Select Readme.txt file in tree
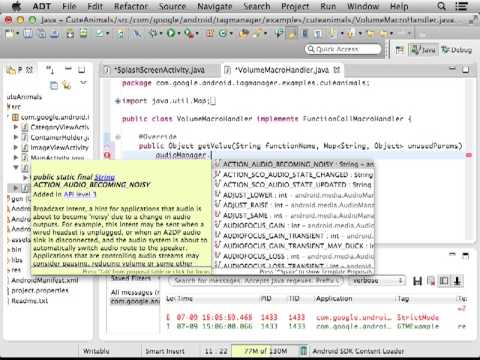Screen dimensions: 480x360 pyautogui.click(x=30, y=301)
